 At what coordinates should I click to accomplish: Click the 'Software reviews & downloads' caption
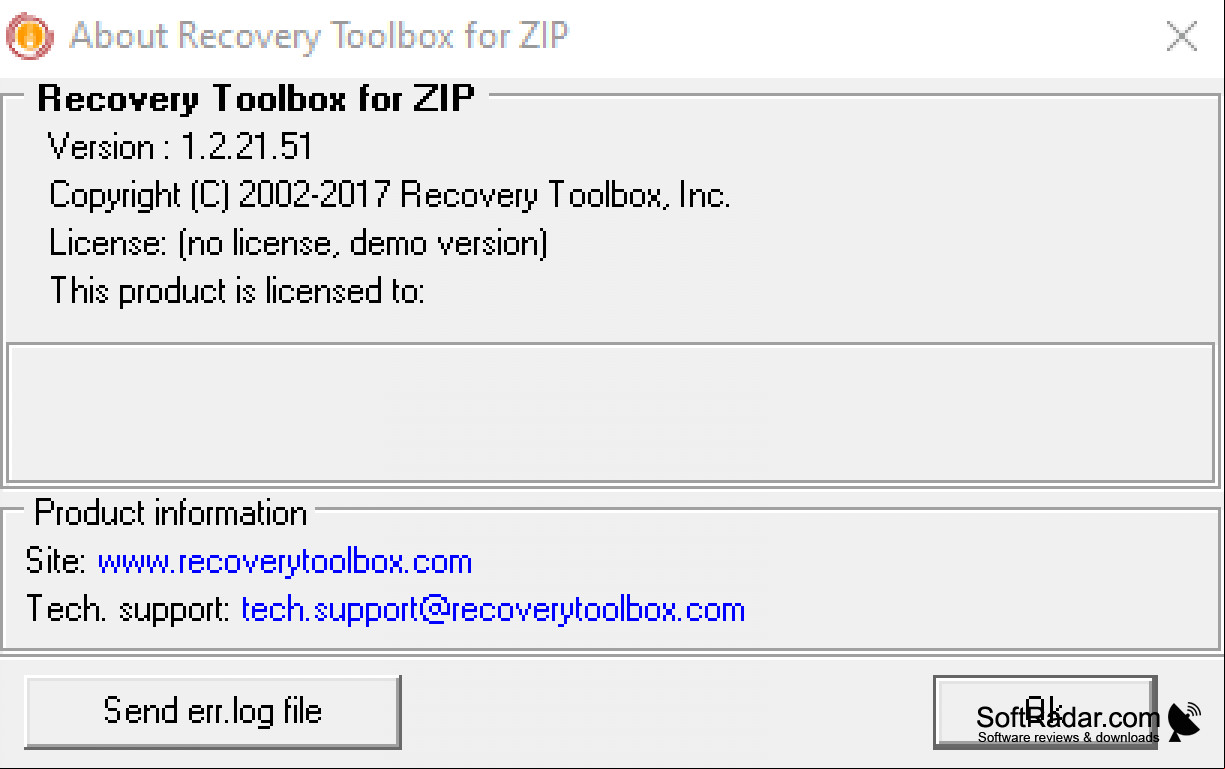pos(1068,738)
